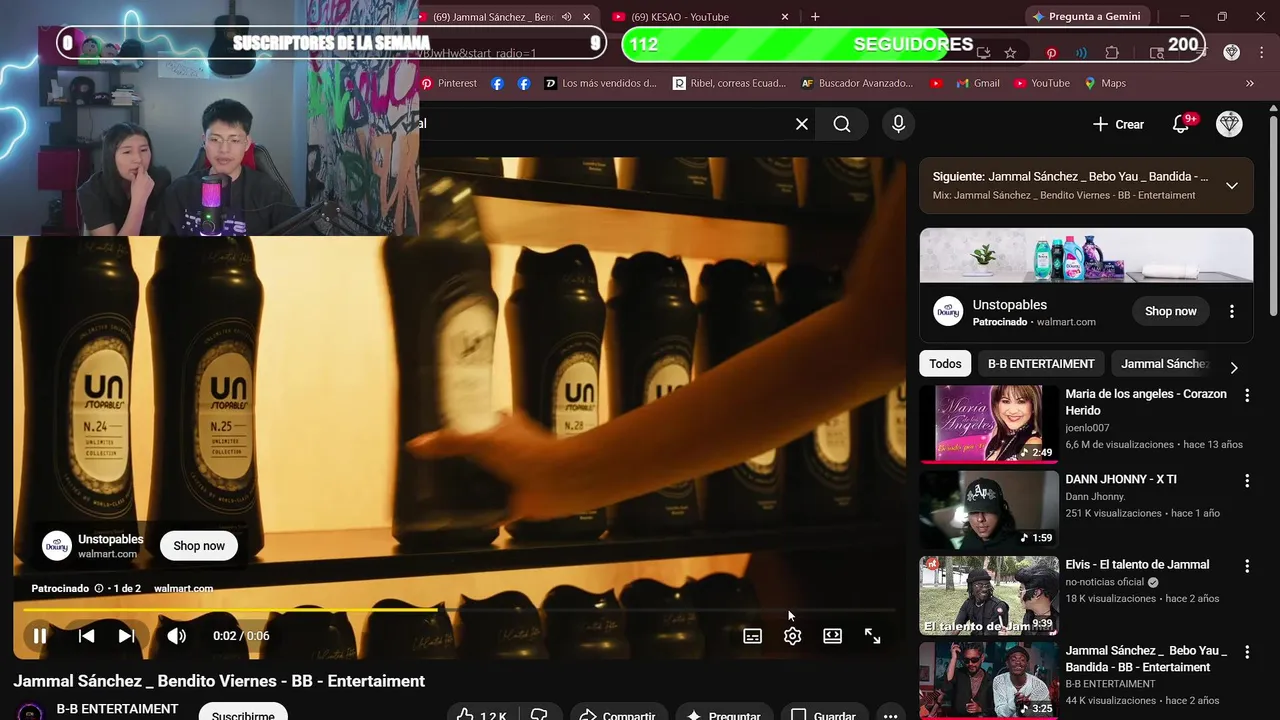Pause the video with the pause button
Image resolution: width=1280 pixels, height=720 pixels.
(x=40, y=636)
